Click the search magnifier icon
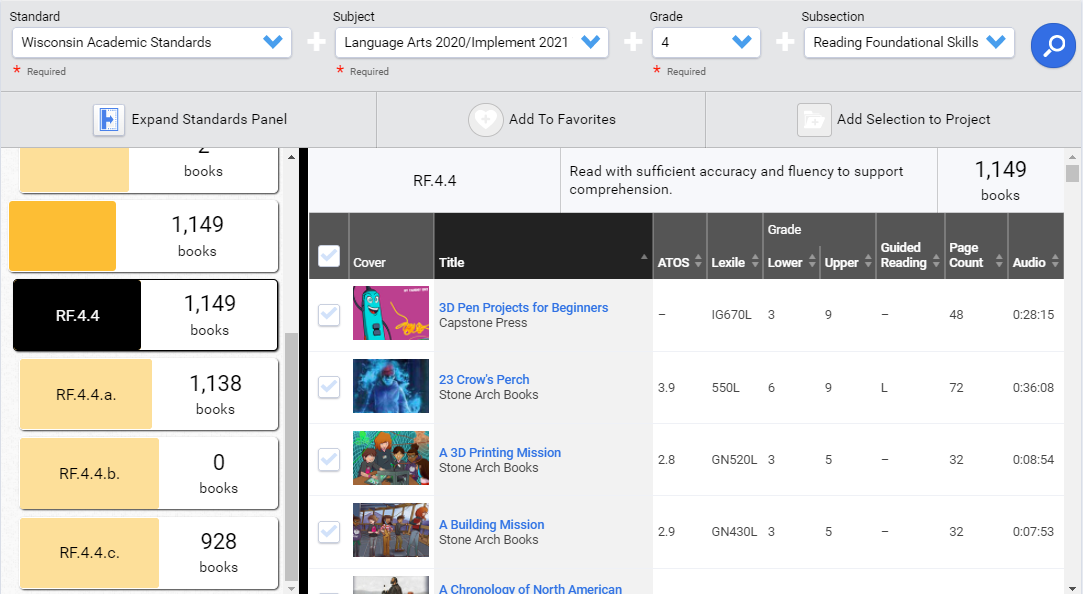This screenshot has height=594, width=1083. point(1053,45)
